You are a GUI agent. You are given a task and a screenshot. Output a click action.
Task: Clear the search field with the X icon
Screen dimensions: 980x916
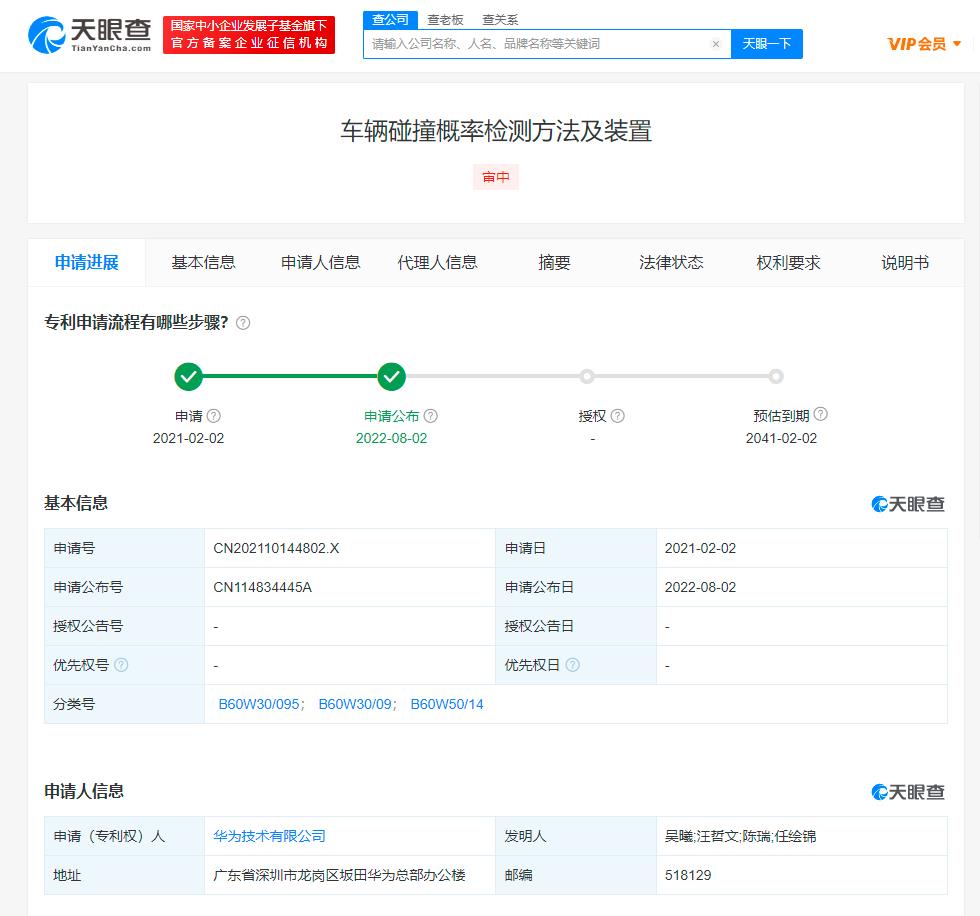(x=716, y=44)
